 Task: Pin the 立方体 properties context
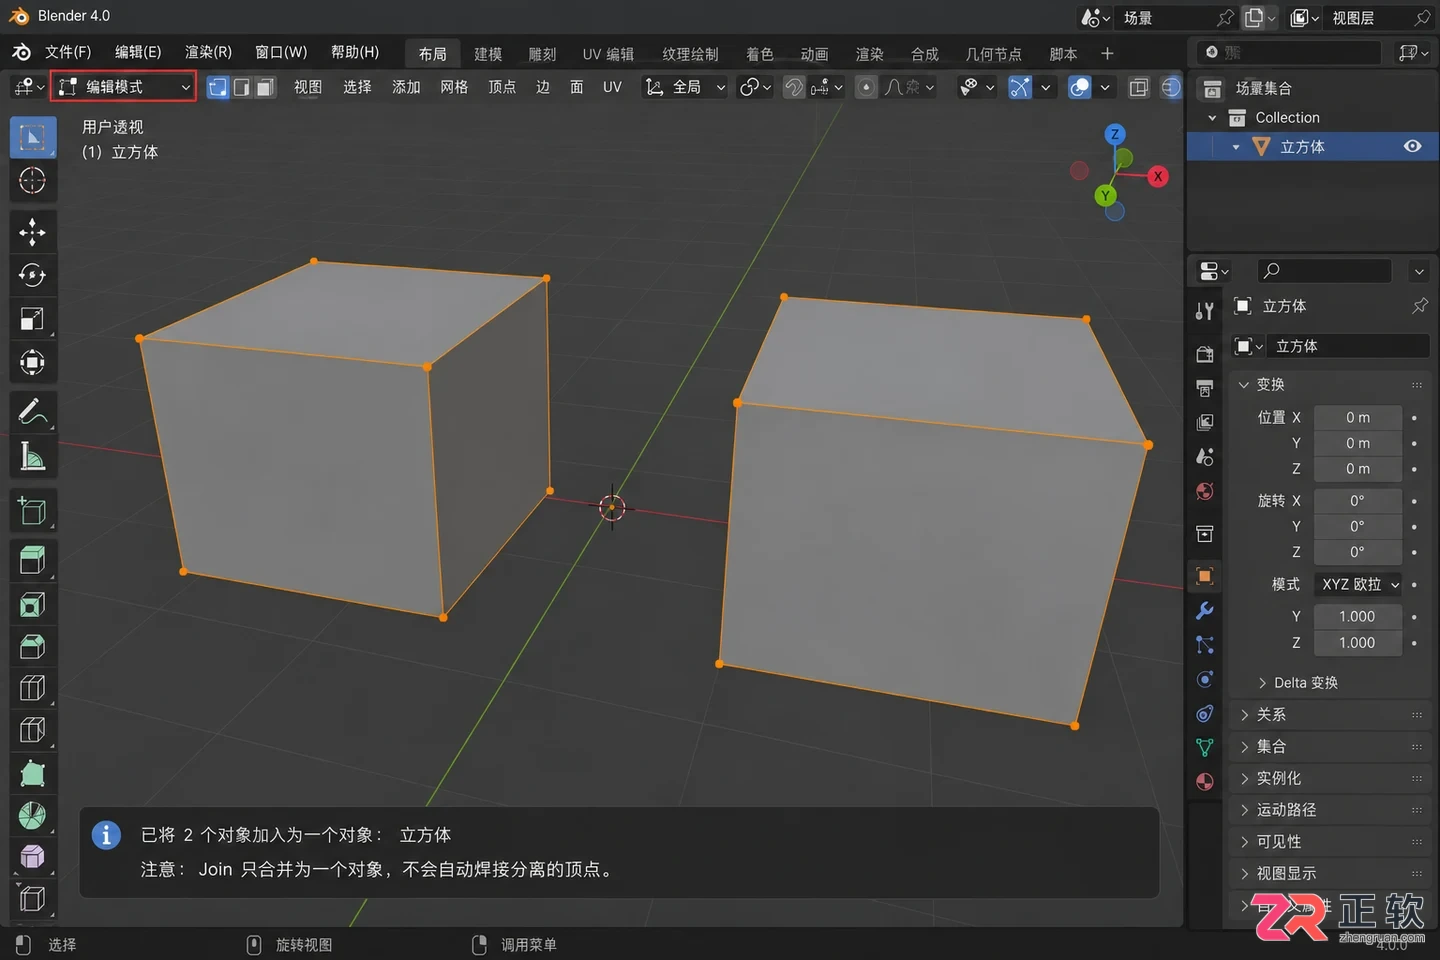tap(1419, 306)
